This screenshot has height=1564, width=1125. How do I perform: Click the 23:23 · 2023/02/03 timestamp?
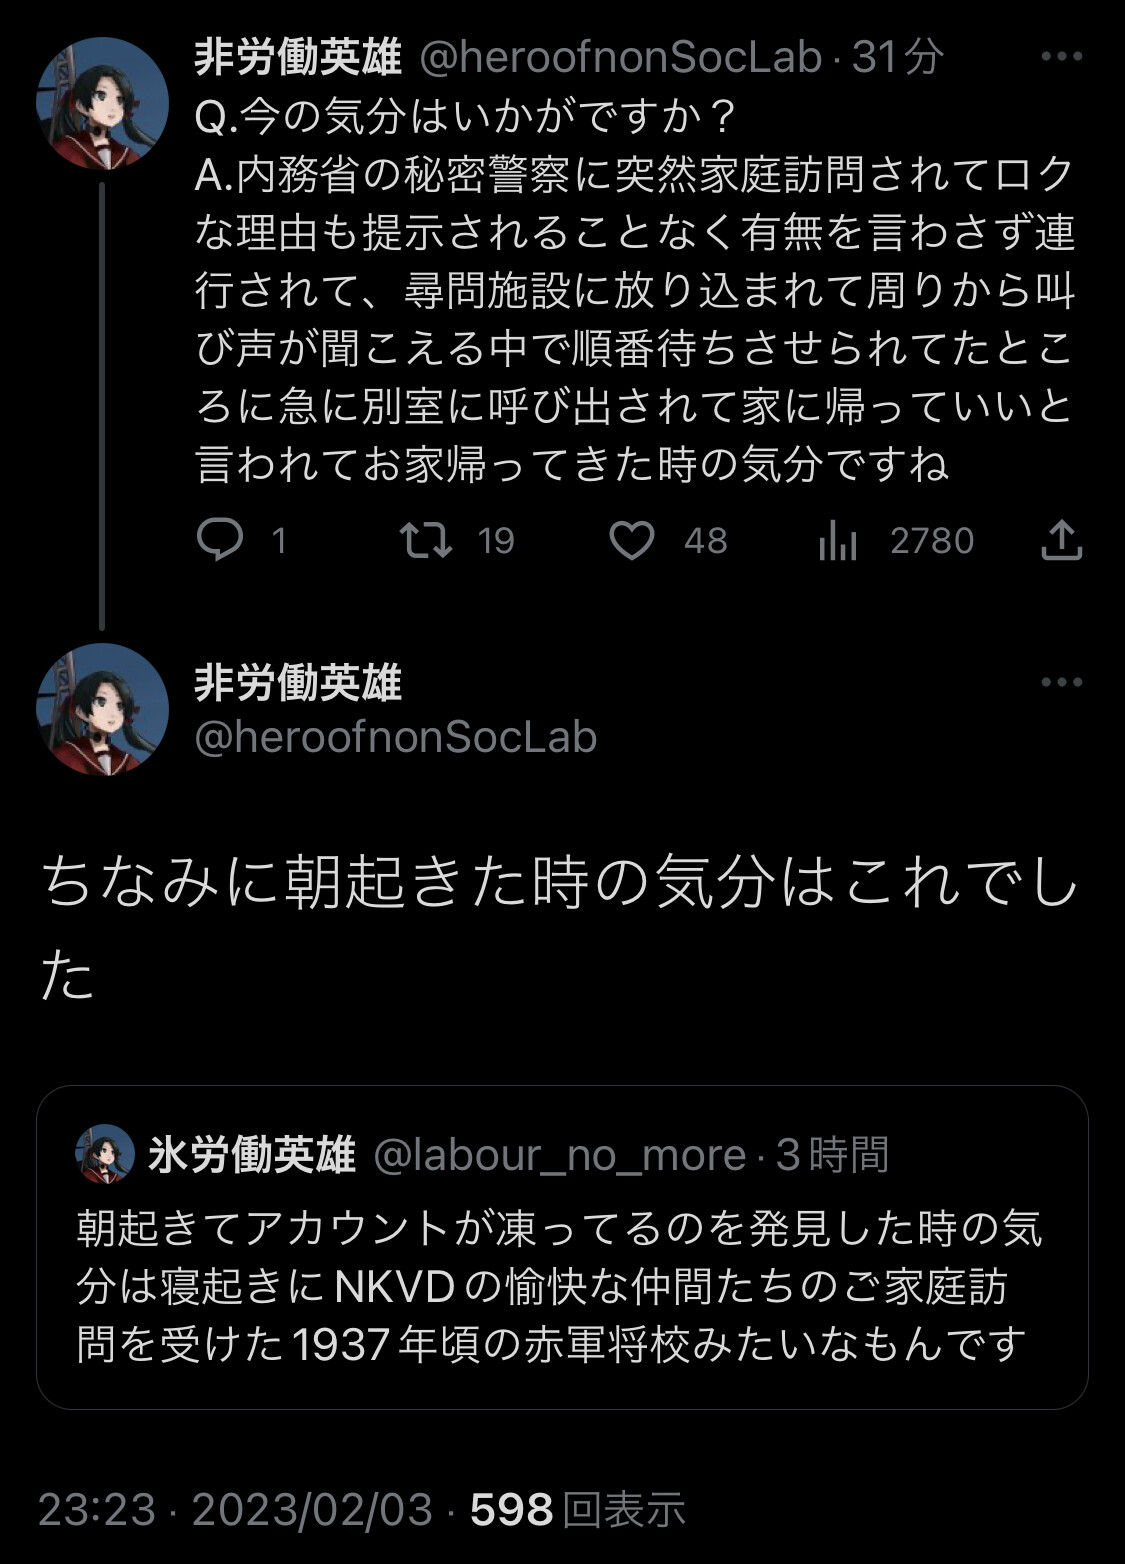(x=235, y=1509)
